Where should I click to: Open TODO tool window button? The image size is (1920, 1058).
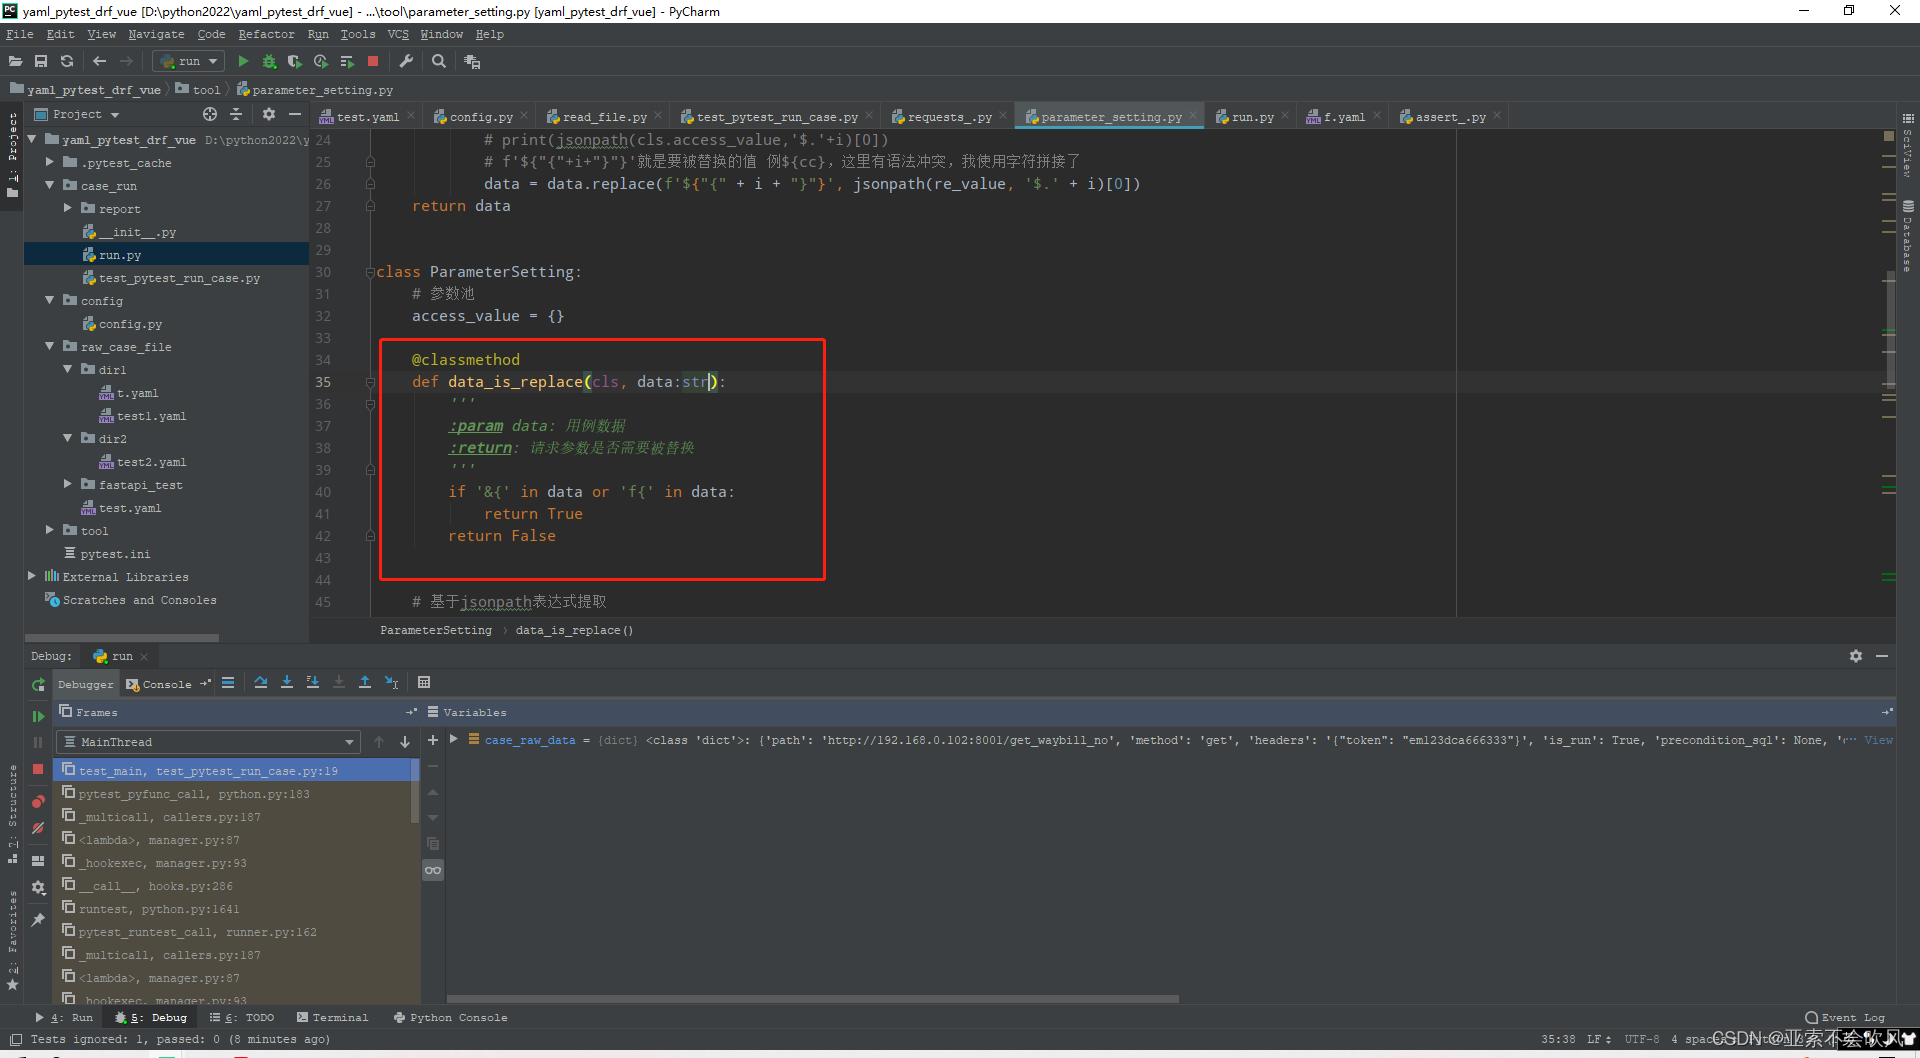242,1017
